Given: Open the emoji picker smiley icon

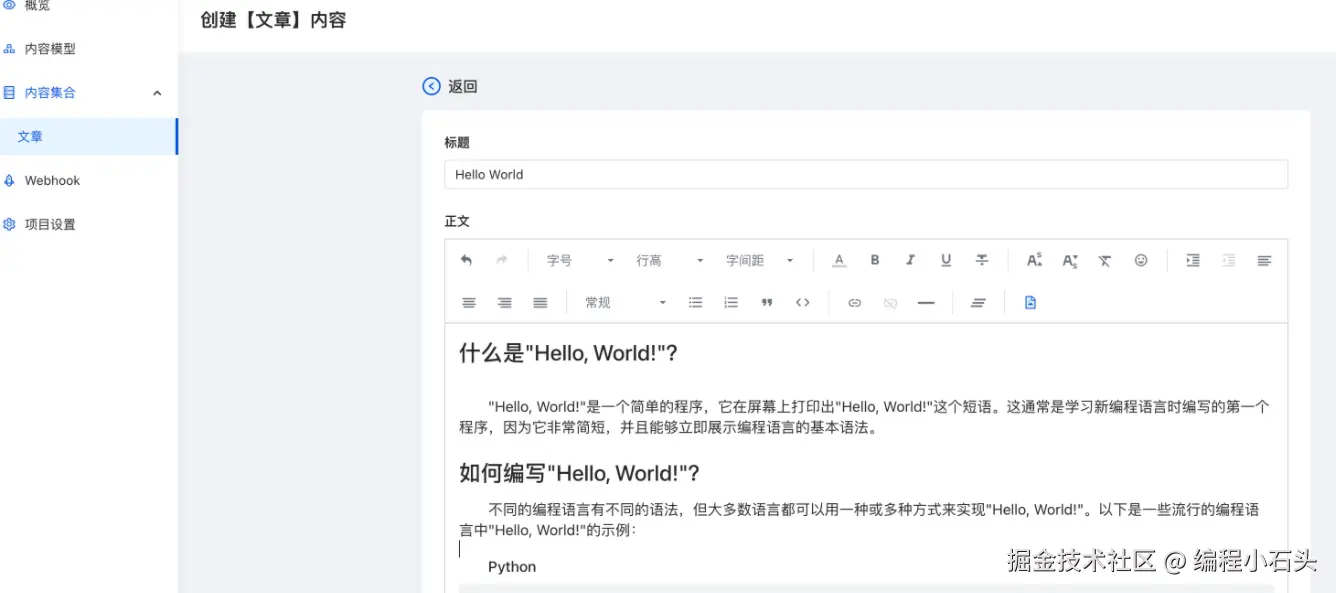Looking at the screenshot, I should 1141,260.
